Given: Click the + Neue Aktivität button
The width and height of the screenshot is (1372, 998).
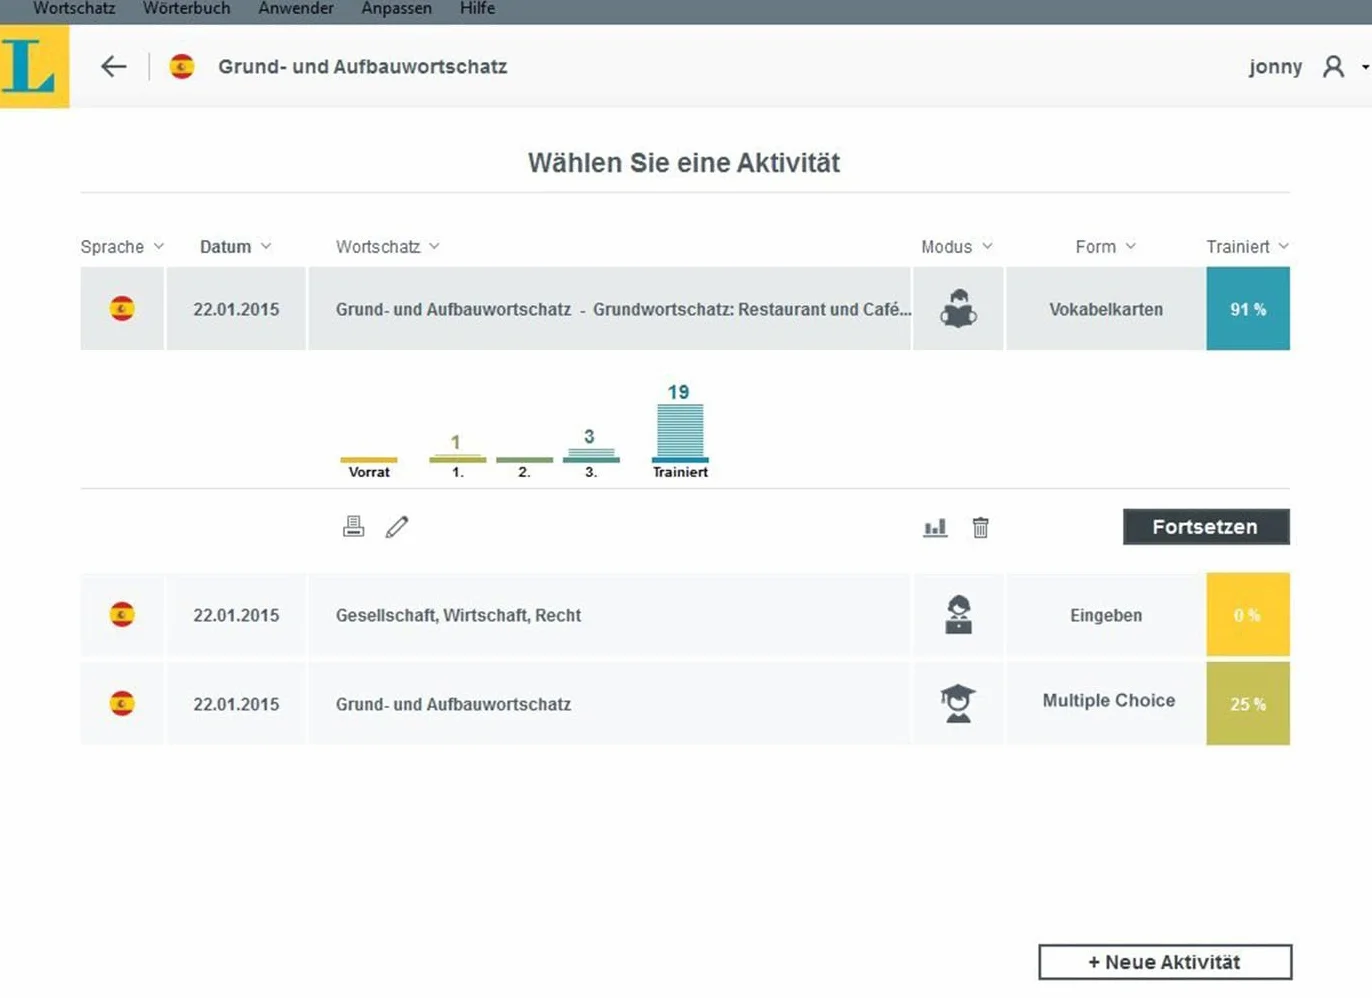Looking at the screenshot, I should pos(1165,962).
